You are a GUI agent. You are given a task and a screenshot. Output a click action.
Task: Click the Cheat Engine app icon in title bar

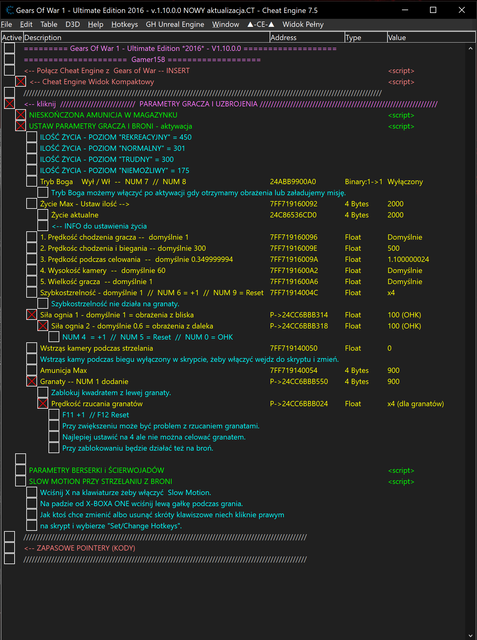point(9,10)
